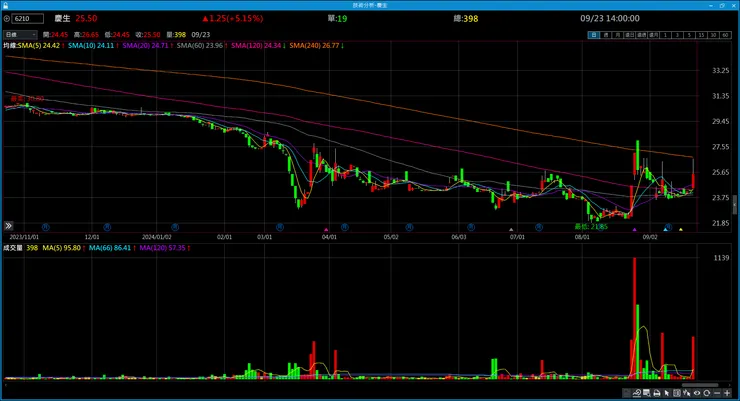
Task: Click the add-symbol plus icon beside 6210
Action: 7,19
